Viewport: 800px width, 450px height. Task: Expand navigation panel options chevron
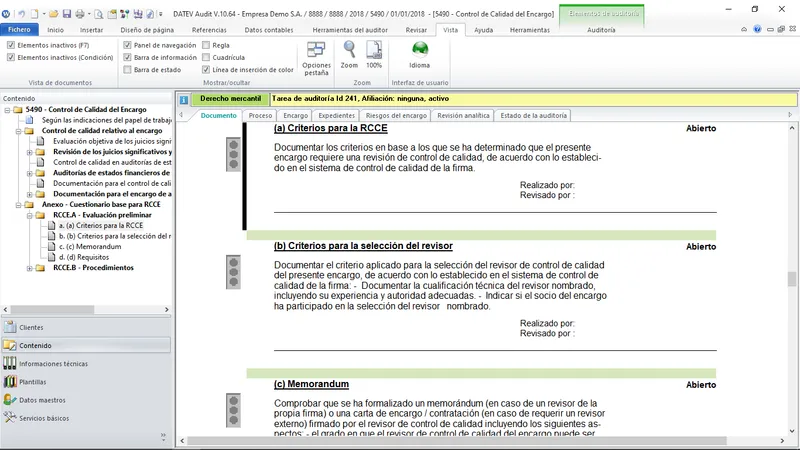(163, 436)
